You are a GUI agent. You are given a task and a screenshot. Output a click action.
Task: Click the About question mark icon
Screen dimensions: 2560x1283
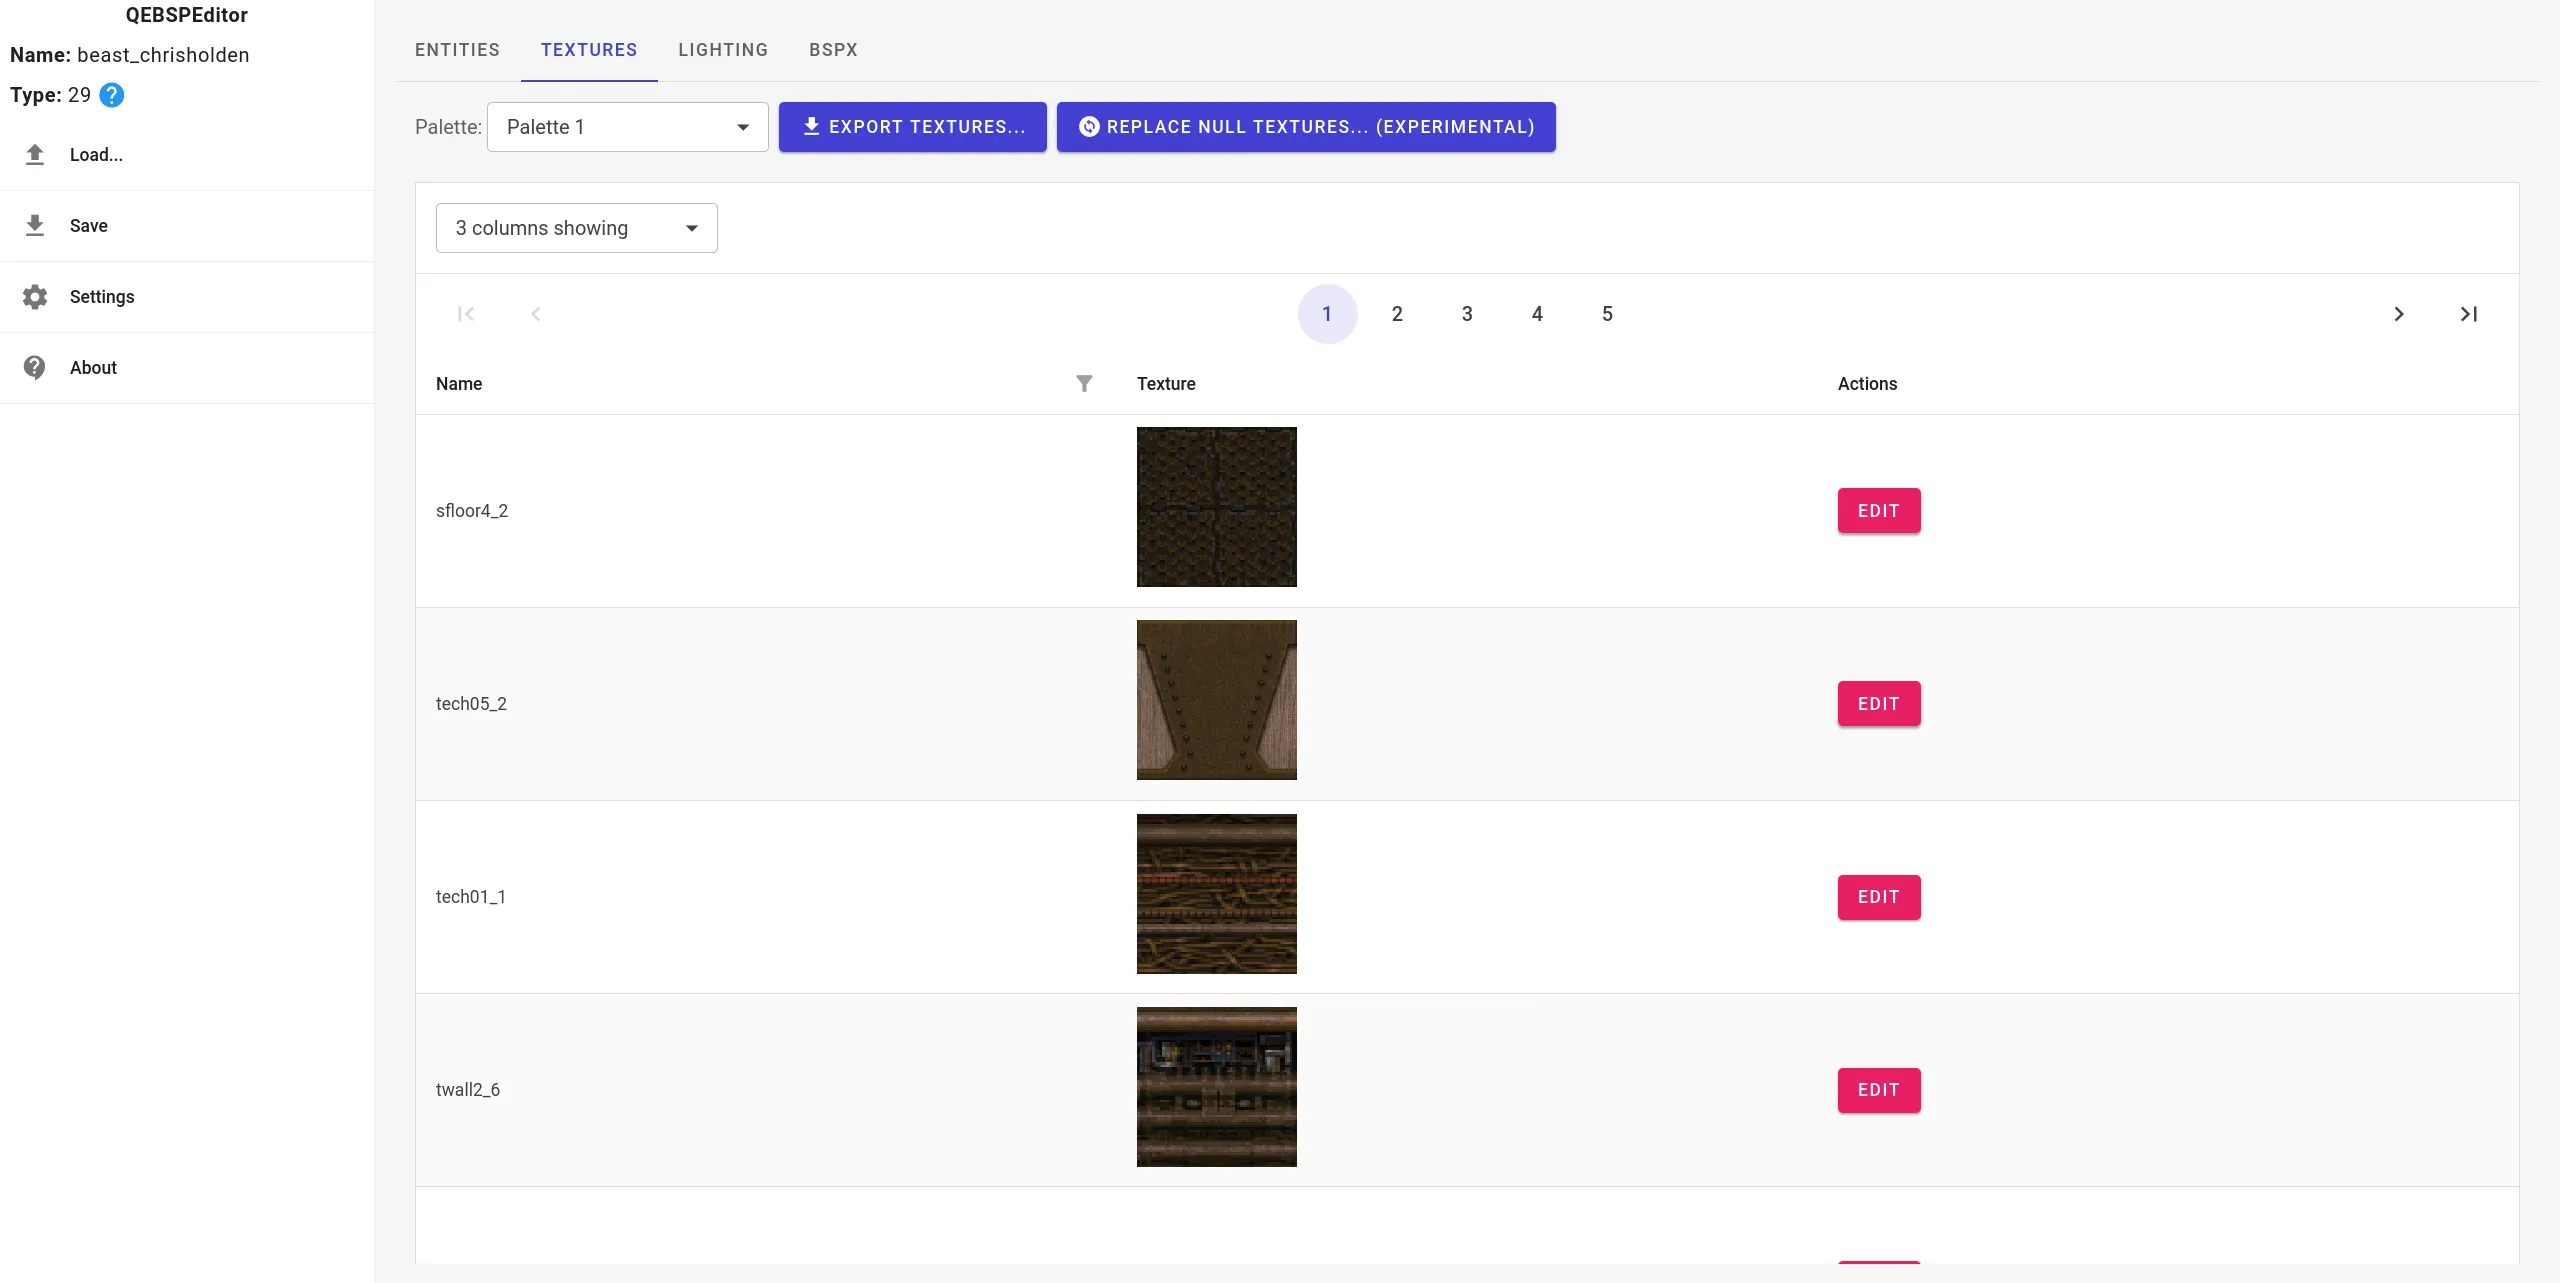[35, 367]
